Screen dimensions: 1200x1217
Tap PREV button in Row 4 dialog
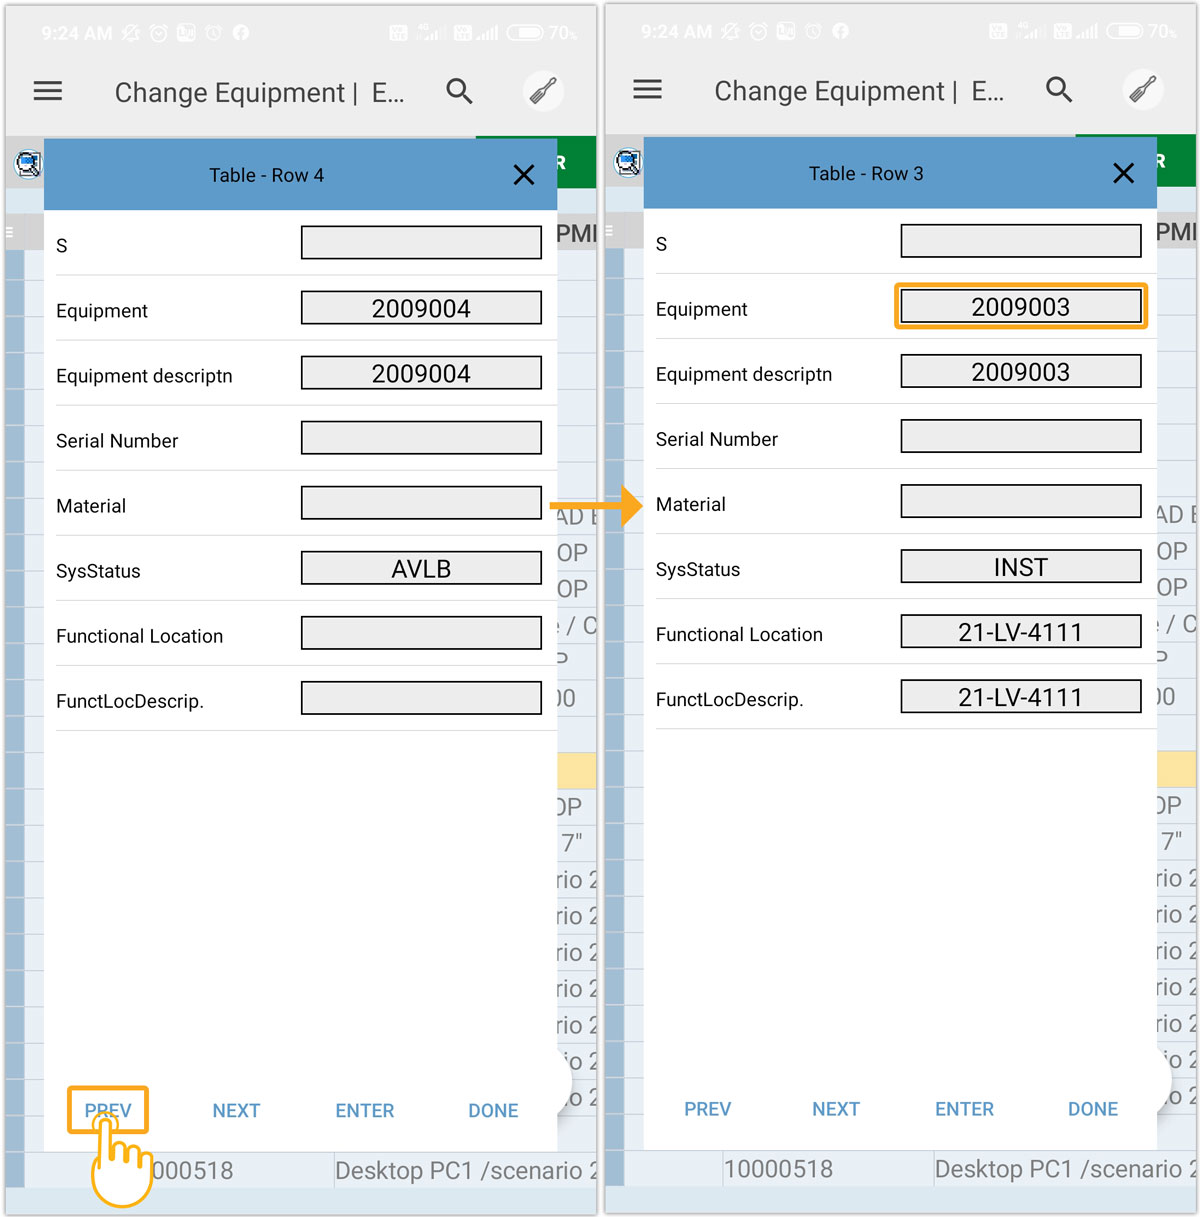(108, 1110)
